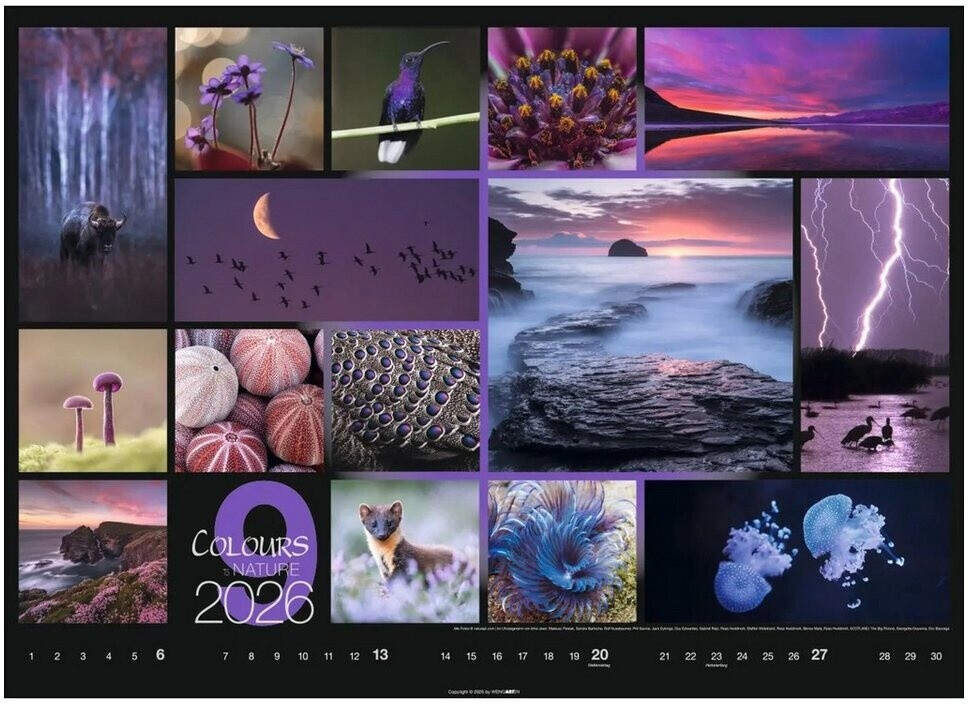Image resolution: width=968 pixels, height=707 pixels.
Task: Select the bold date 13
Action: (380, 656)
